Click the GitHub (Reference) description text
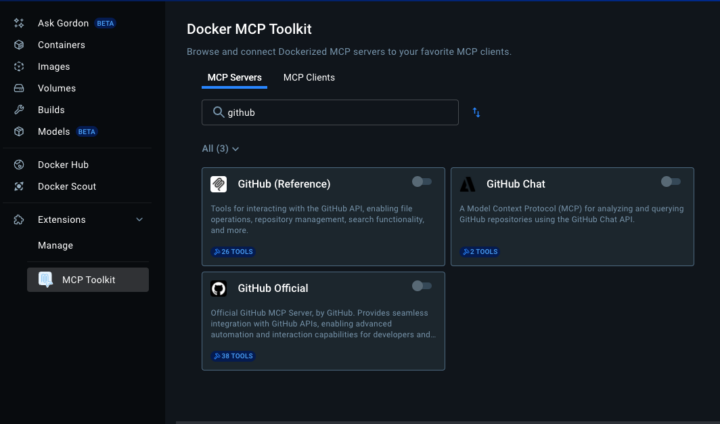The image size is (720, 424). [x=318, y=219]
